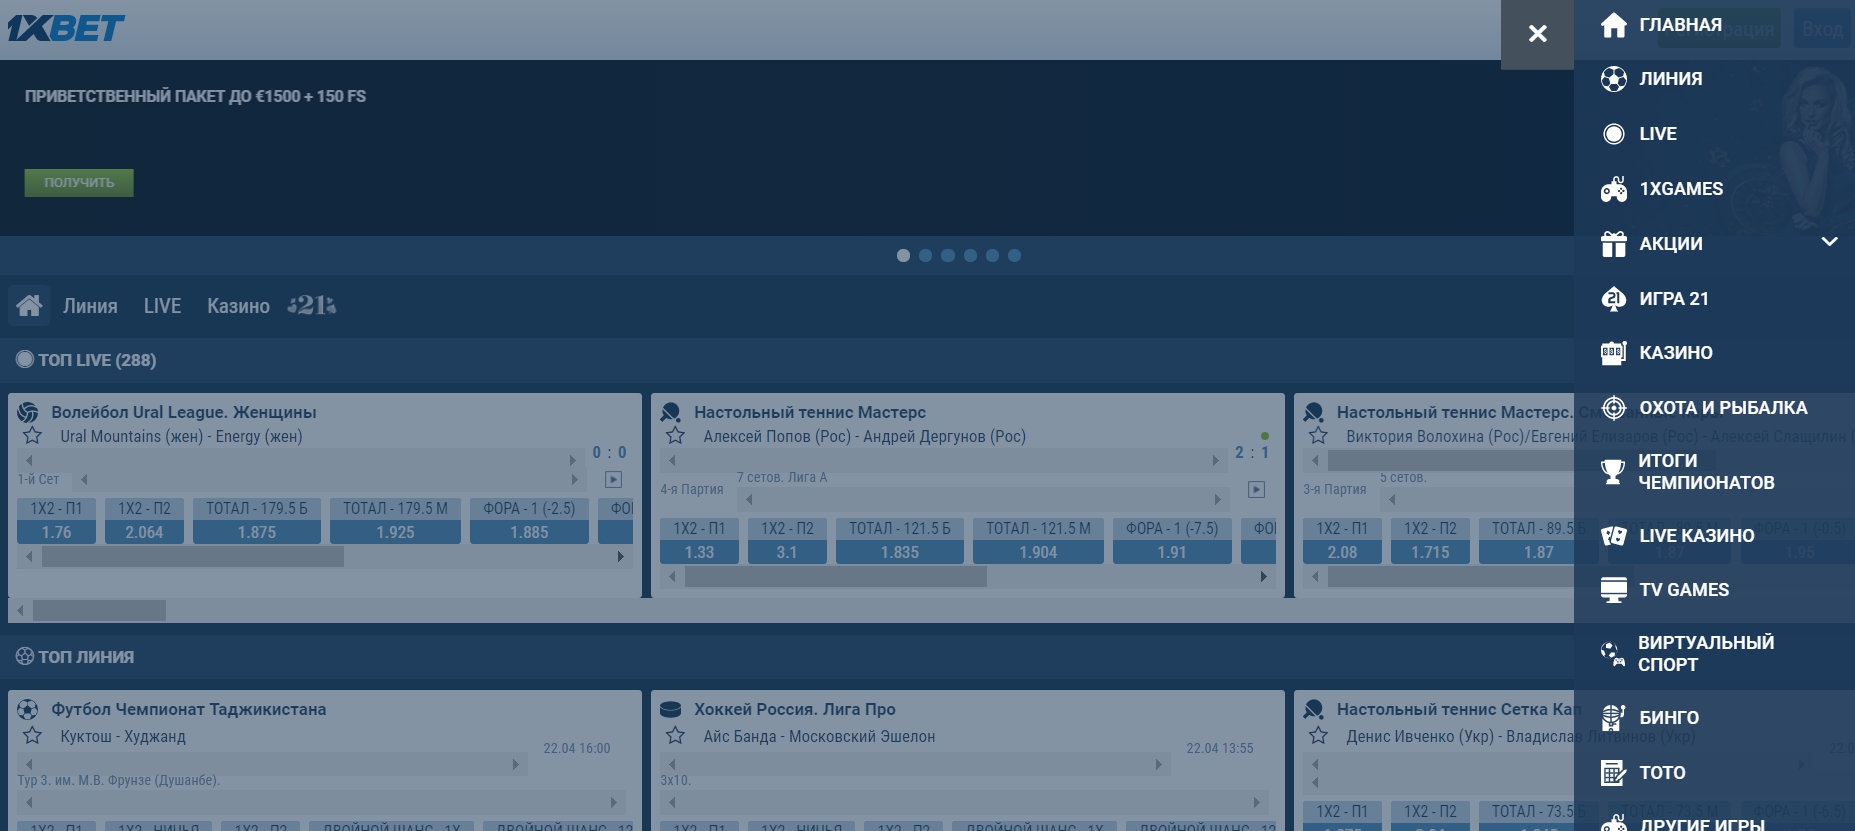
Task: Select fifth banner carousel dot
Action: (x=992, y=256)
